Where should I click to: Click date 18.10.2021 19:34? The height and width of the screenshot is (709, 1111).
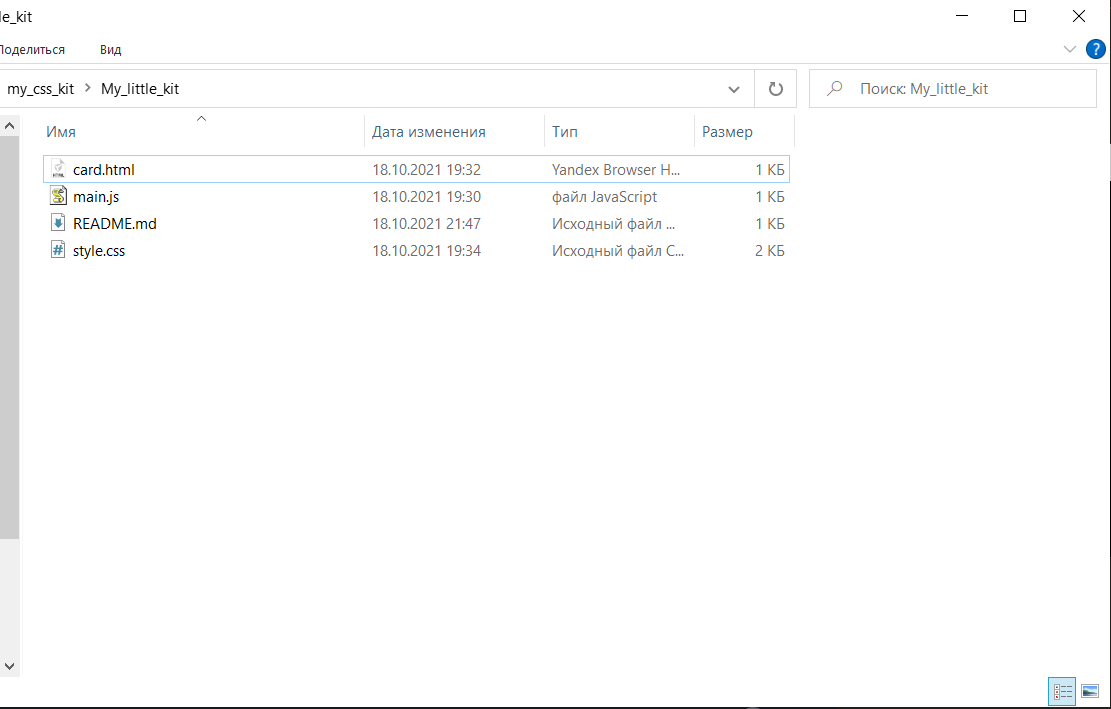tap(427, 251)
